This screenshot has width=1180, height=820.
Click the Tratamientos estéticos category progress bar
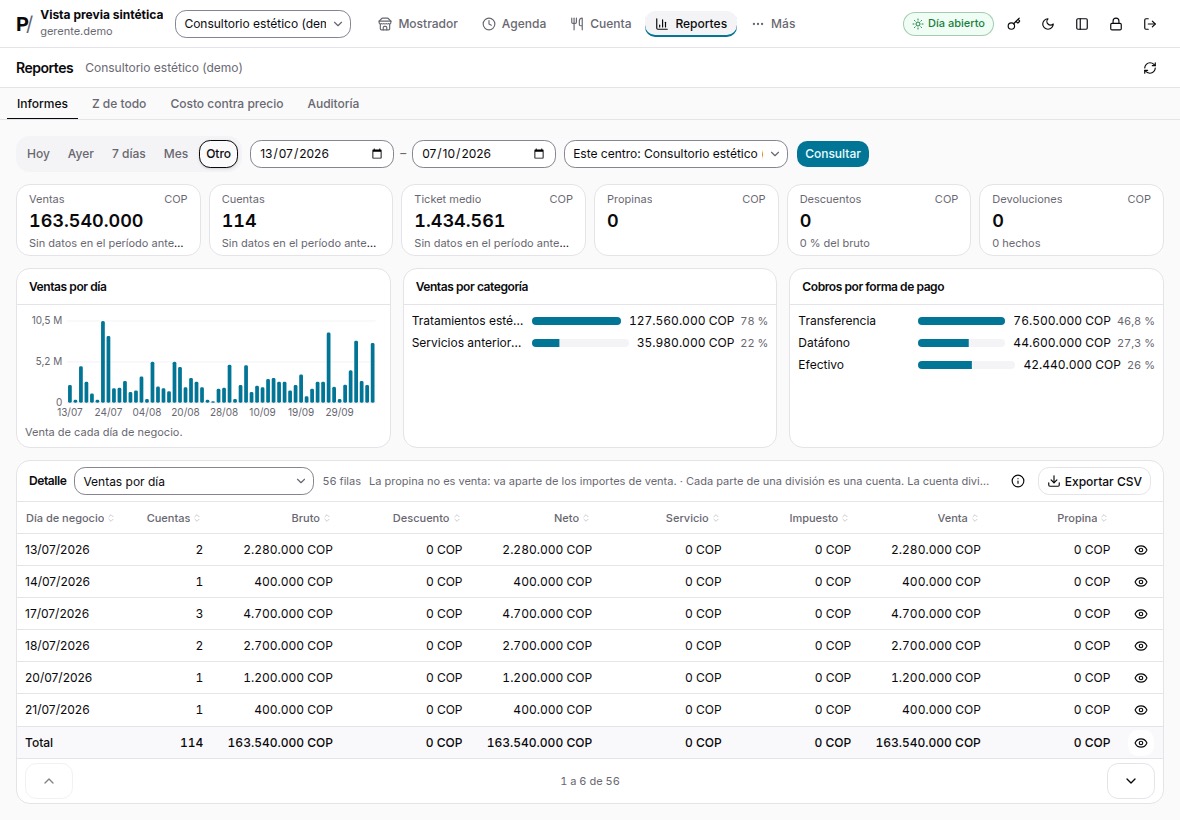pos(576,321)
